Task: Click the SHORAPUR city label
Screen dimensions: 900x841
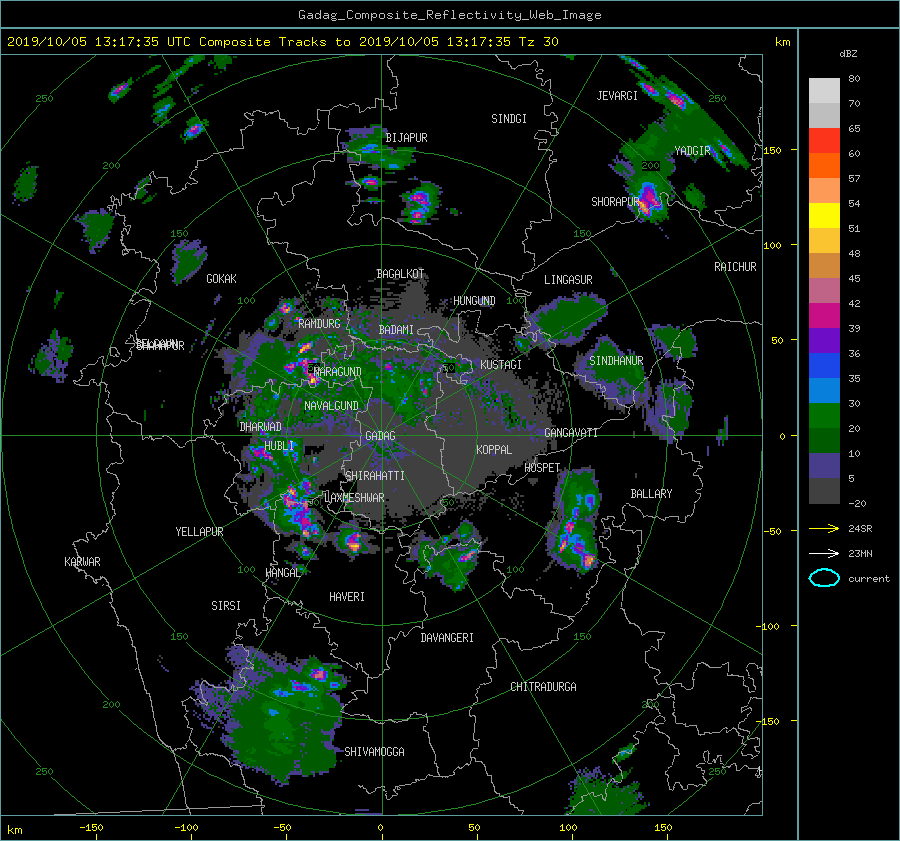Action: pyautogui.click(x=615, y=202)
